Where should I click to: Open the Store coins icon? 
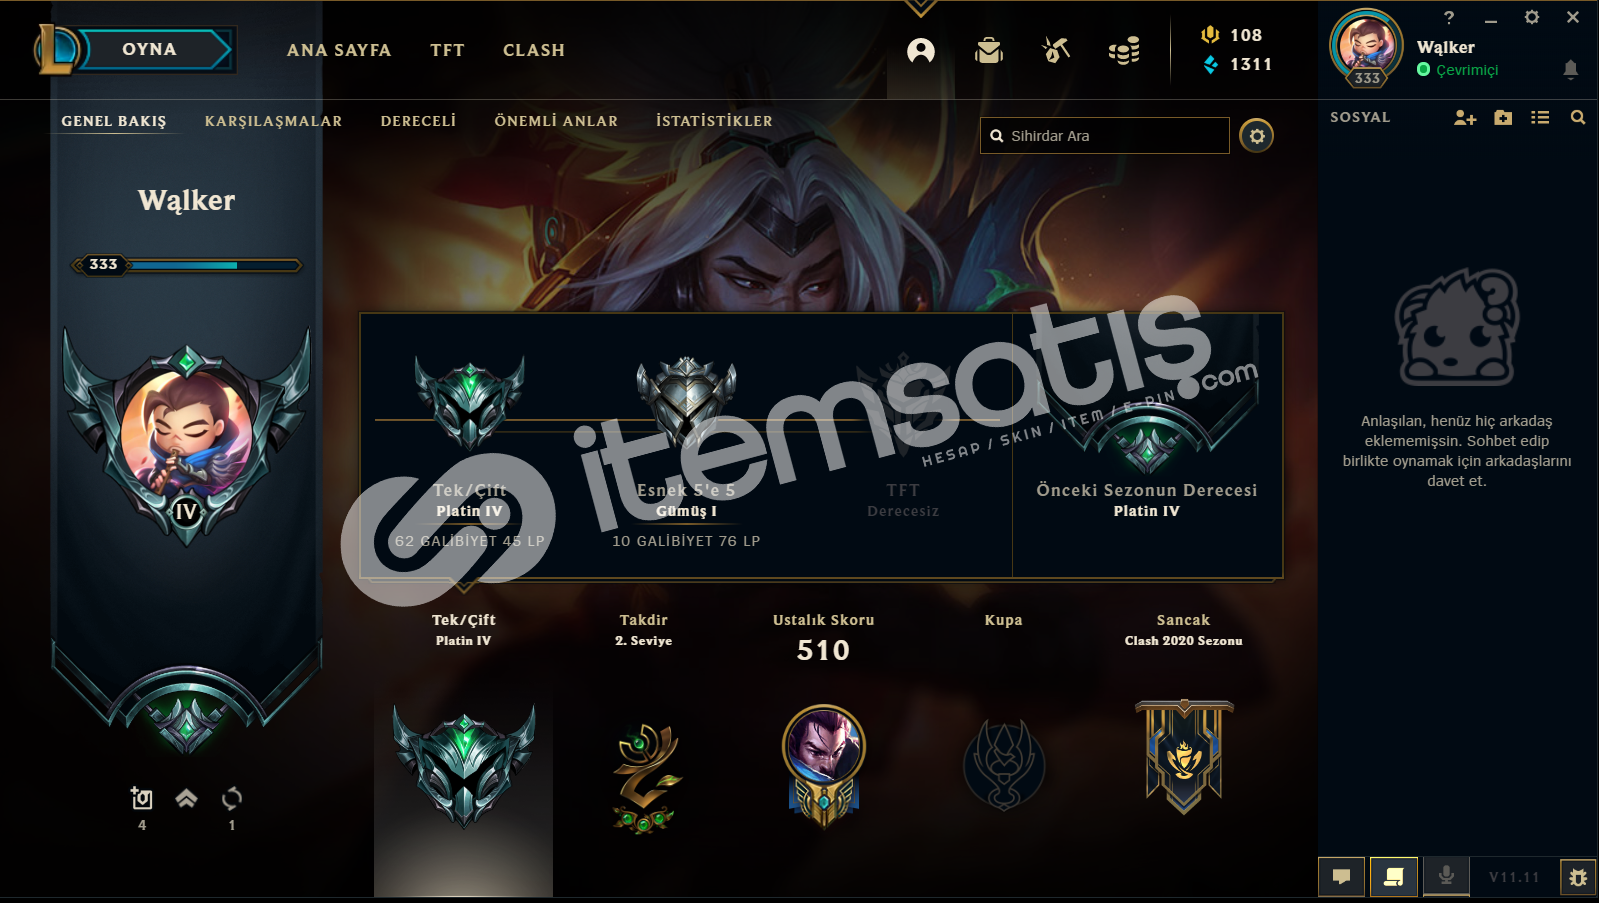point(1124,50)
